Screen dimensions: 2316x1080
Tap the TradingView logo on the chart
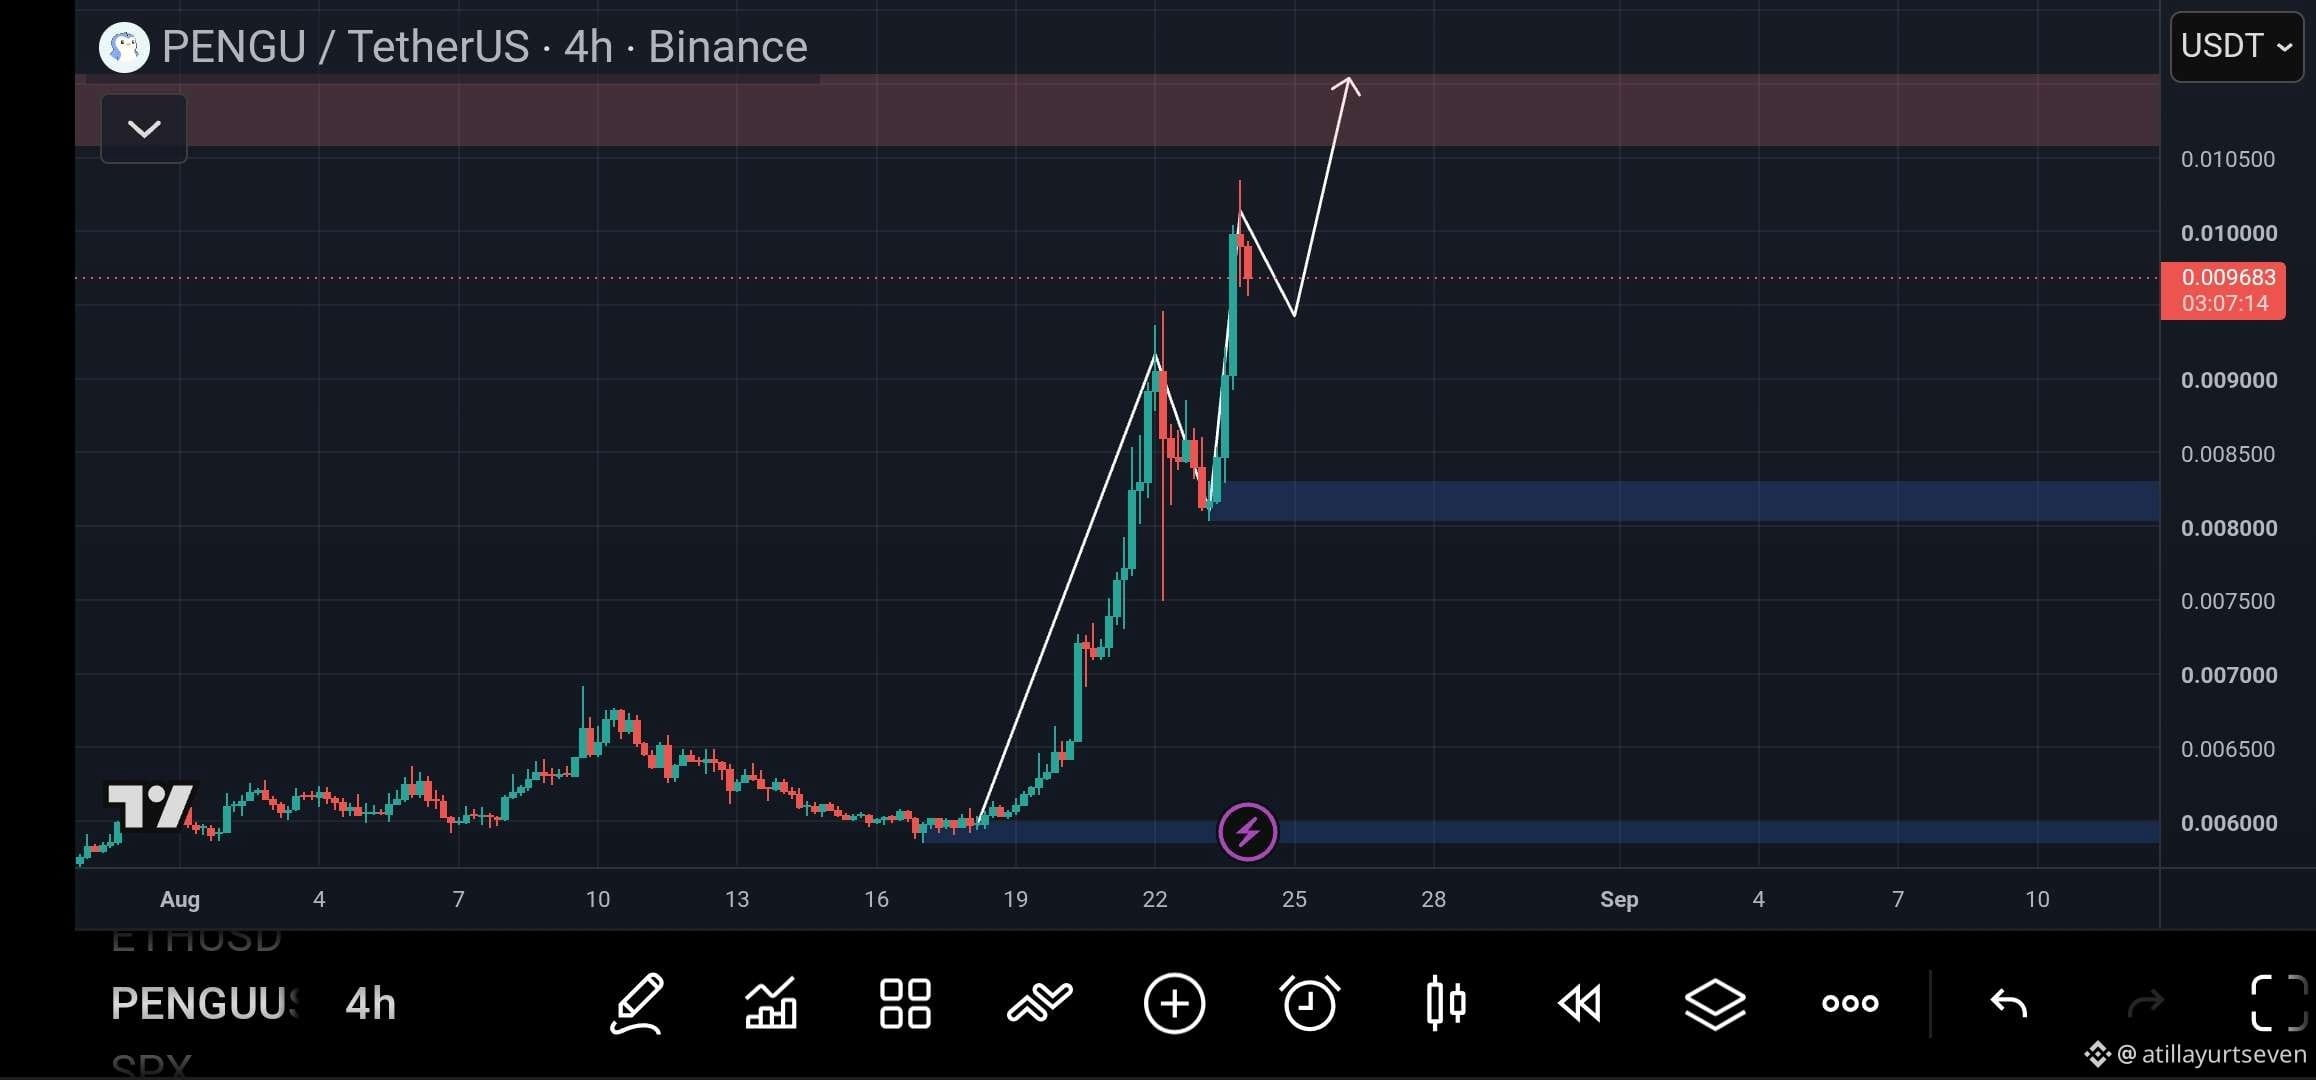[x=151, y=806]
